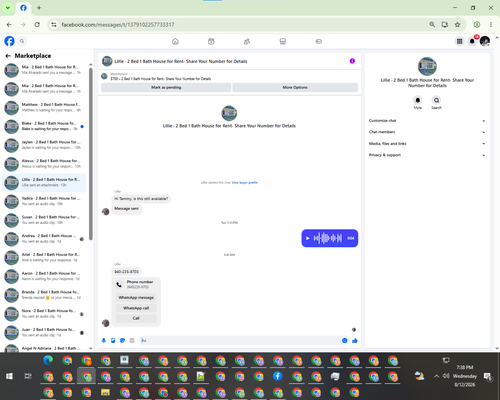The width and height of the screenshot is (500, 400).
Task: Open Brenda's conversation in the list
Action: 44,295
